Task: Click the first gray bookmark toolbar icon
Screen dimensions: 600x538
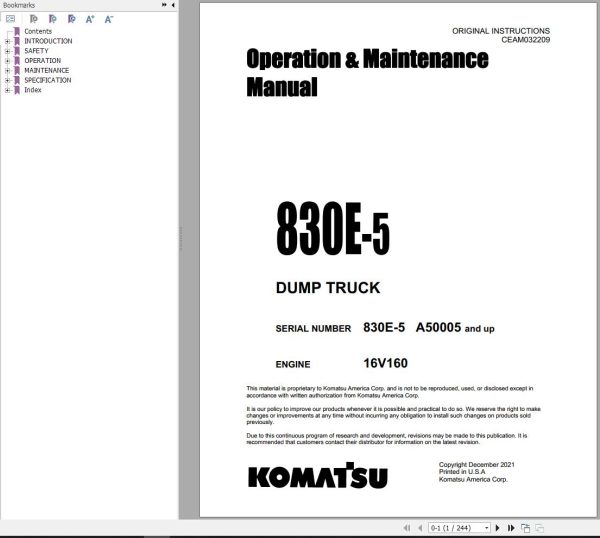Action: pos(33,19)
